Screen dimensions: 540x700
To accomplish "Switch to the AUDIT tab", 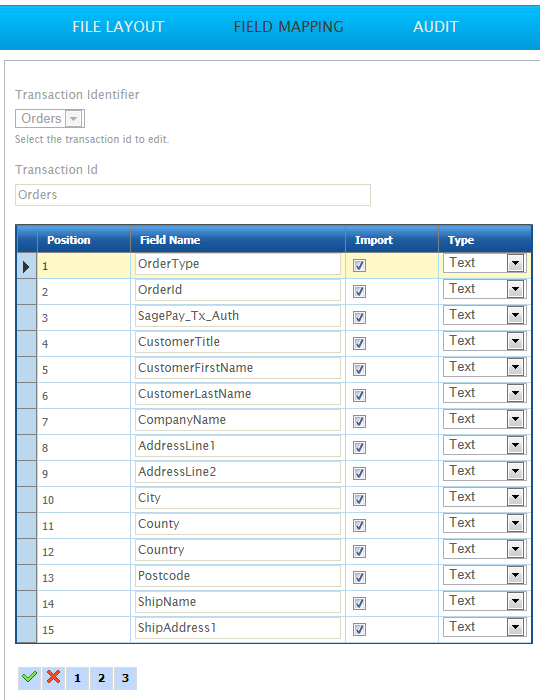I will tap(436, 27).
